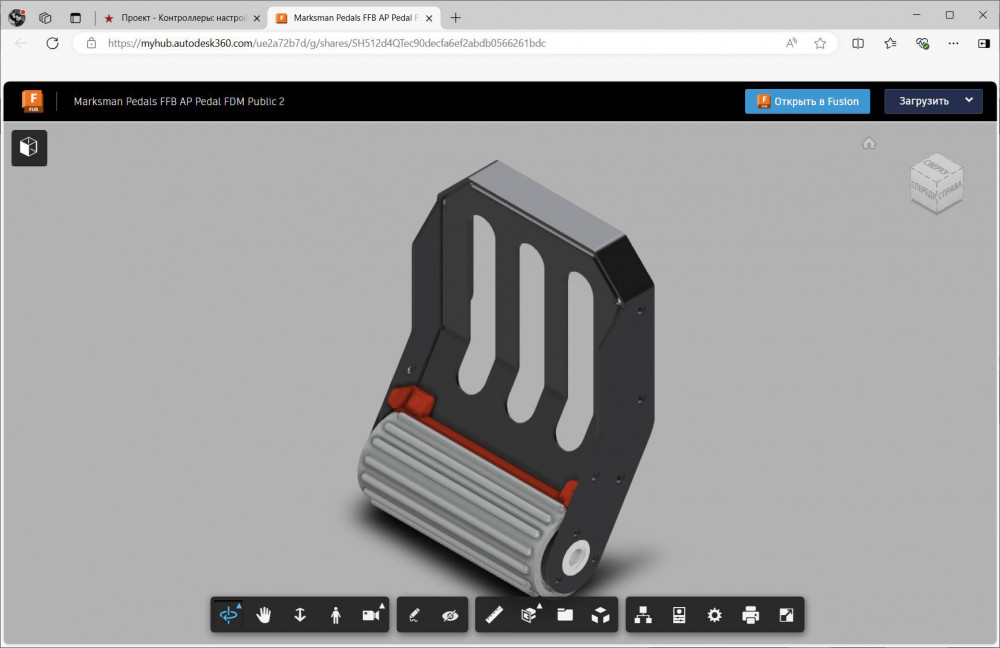The width and height of the screenshot is (1000, 648).
Task: Expand the Загрузить dropdown arrow
Action: [968, 101]
